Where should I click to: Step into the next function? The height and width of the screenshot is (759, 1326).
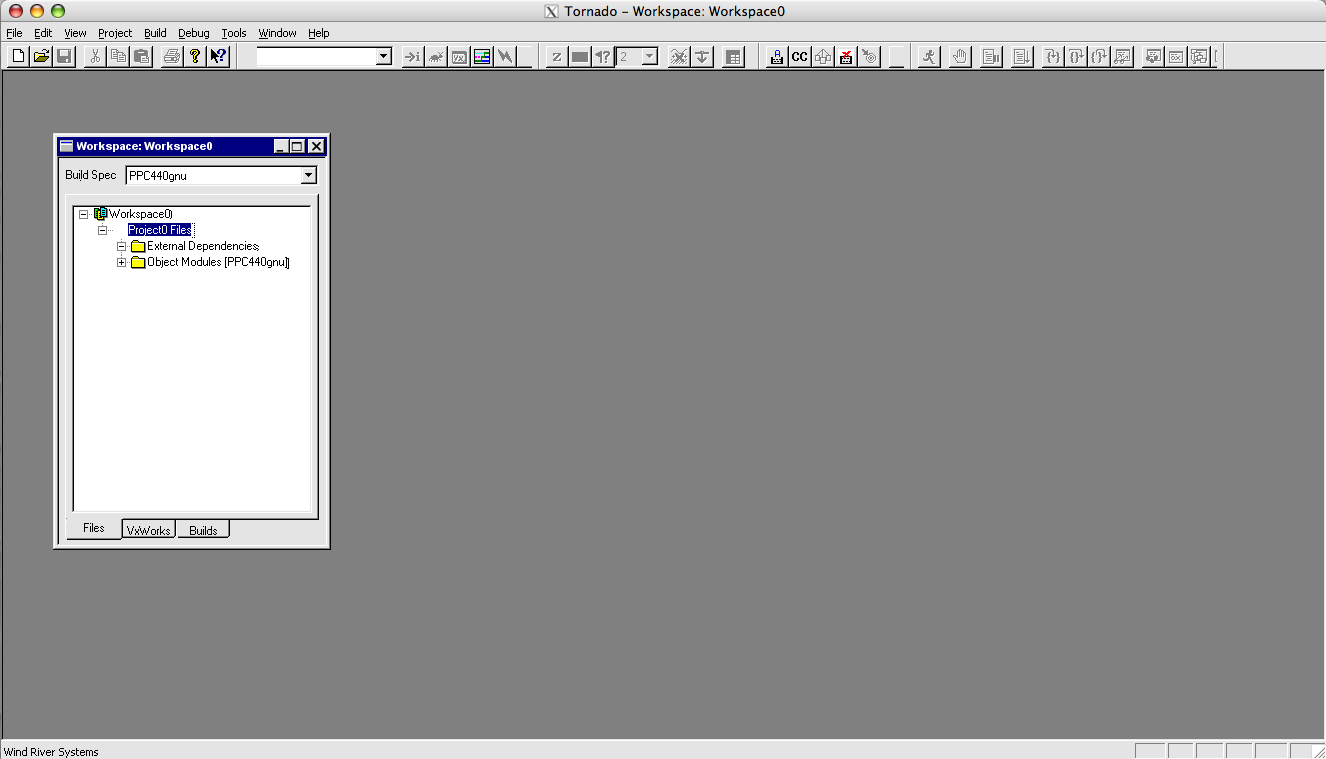click(x=1052, y=56)
